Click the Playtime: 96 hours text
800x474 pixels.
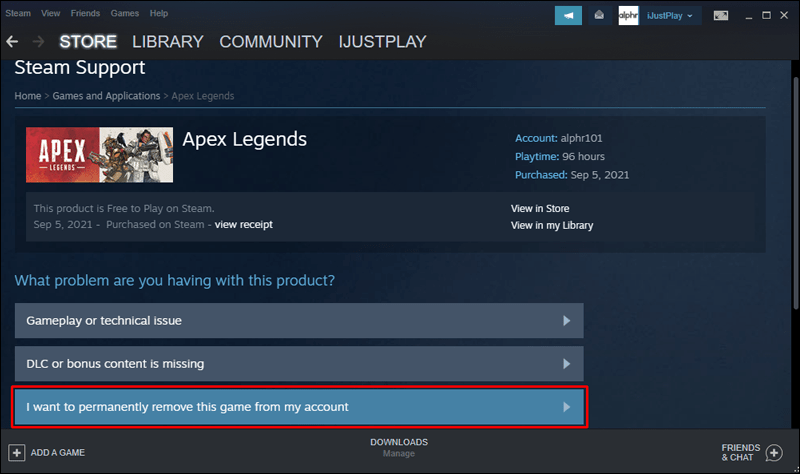tap(560, 157)
